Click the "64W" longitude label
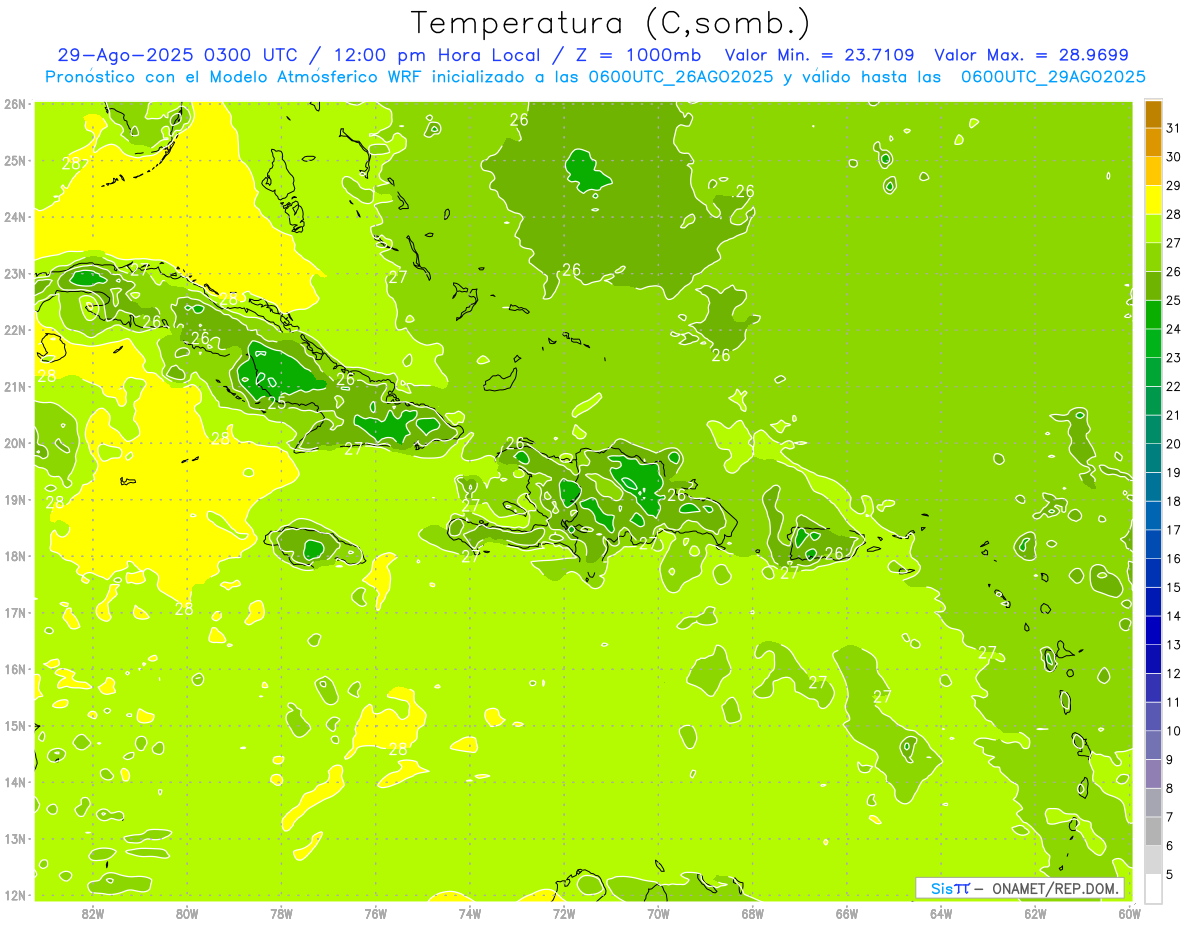1200x927 pixels. click(941, 913)
